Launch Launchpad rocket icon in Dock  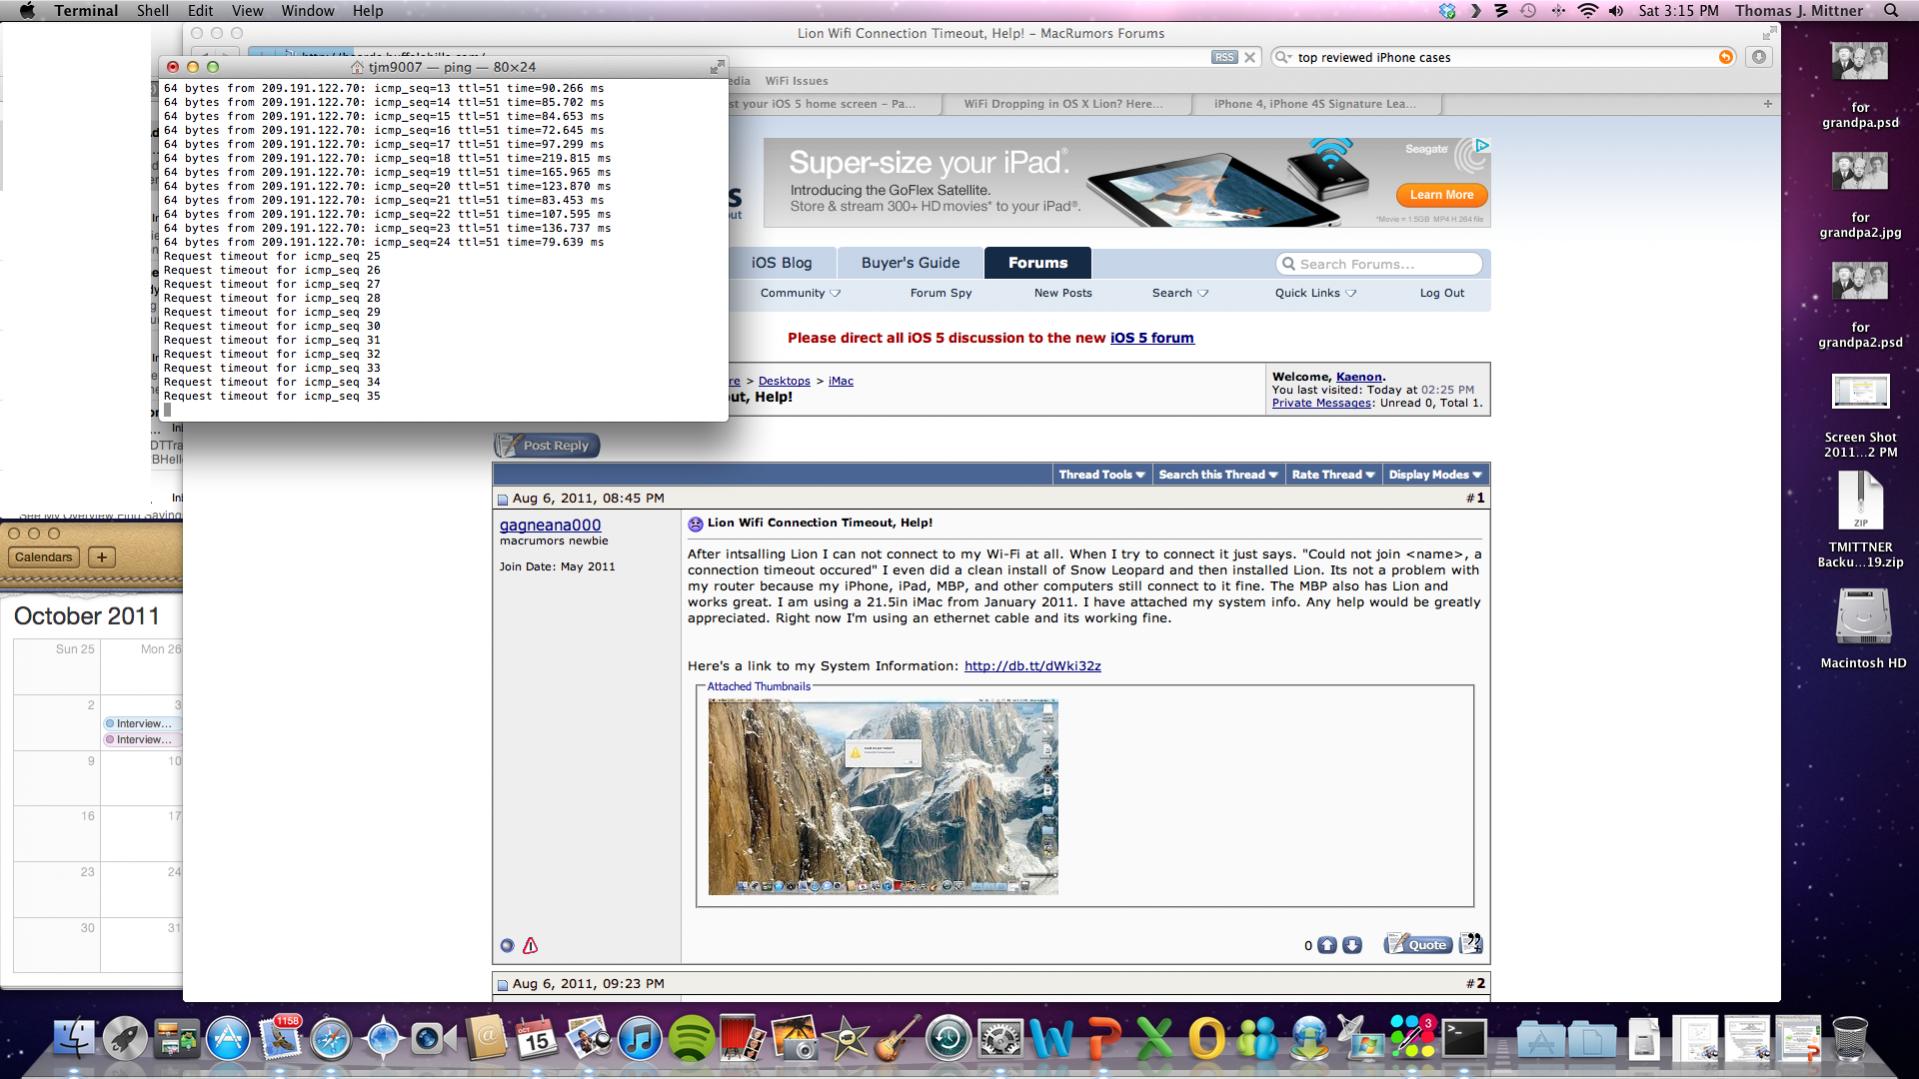click(x=125, y=1038)
